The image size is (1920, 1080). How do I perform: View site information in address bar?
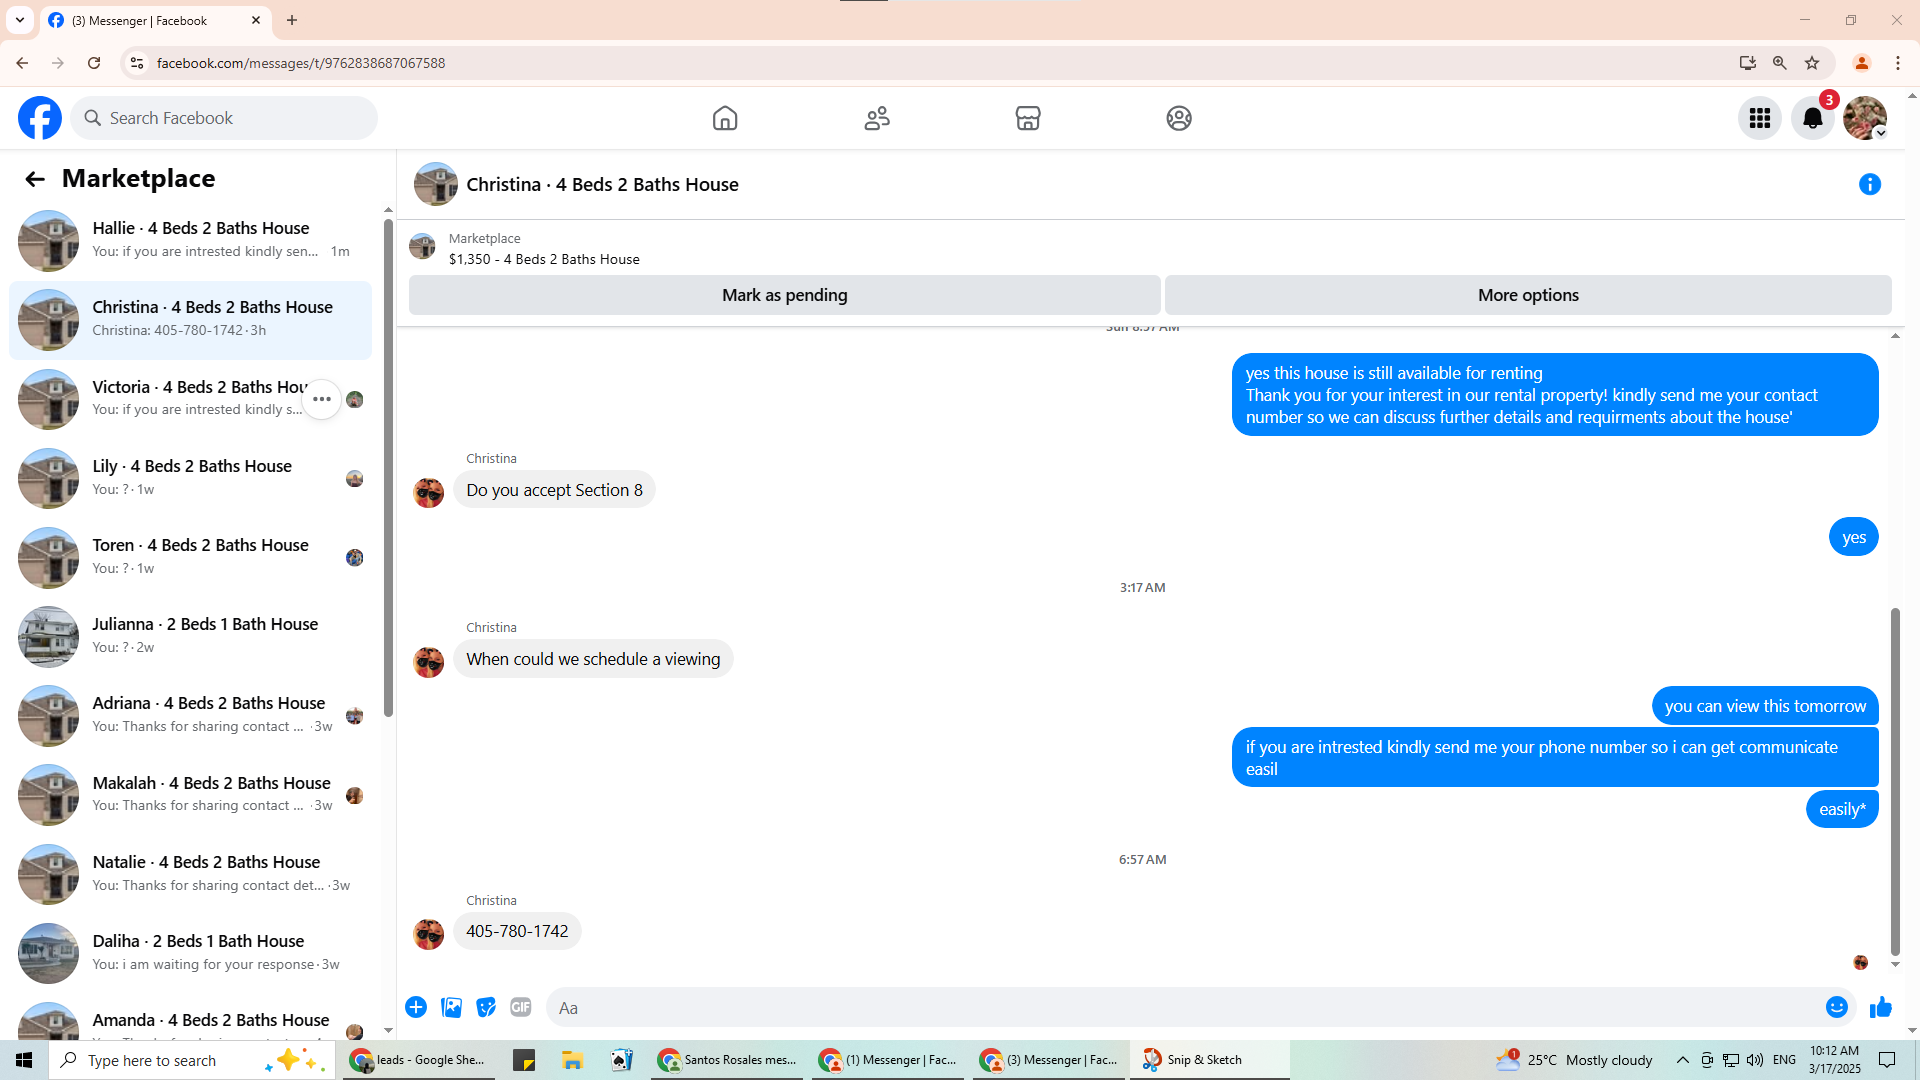click(137, 63)
